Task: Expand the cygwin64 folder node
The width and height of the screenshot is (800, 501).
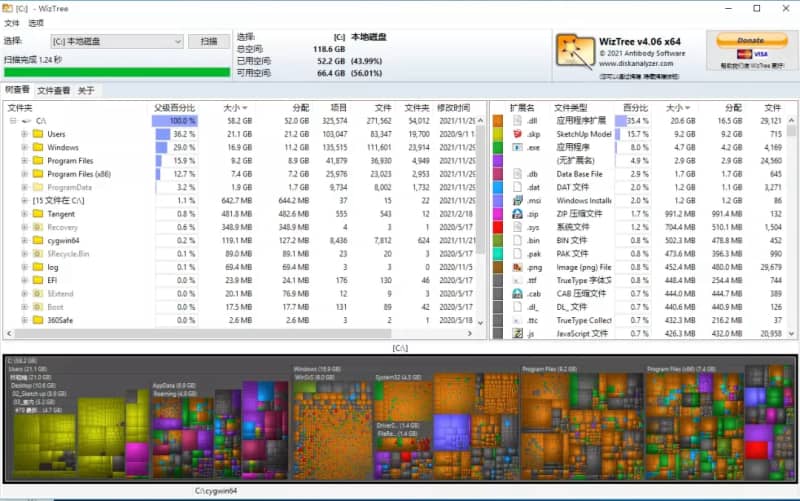Action: tap(24, 240)
